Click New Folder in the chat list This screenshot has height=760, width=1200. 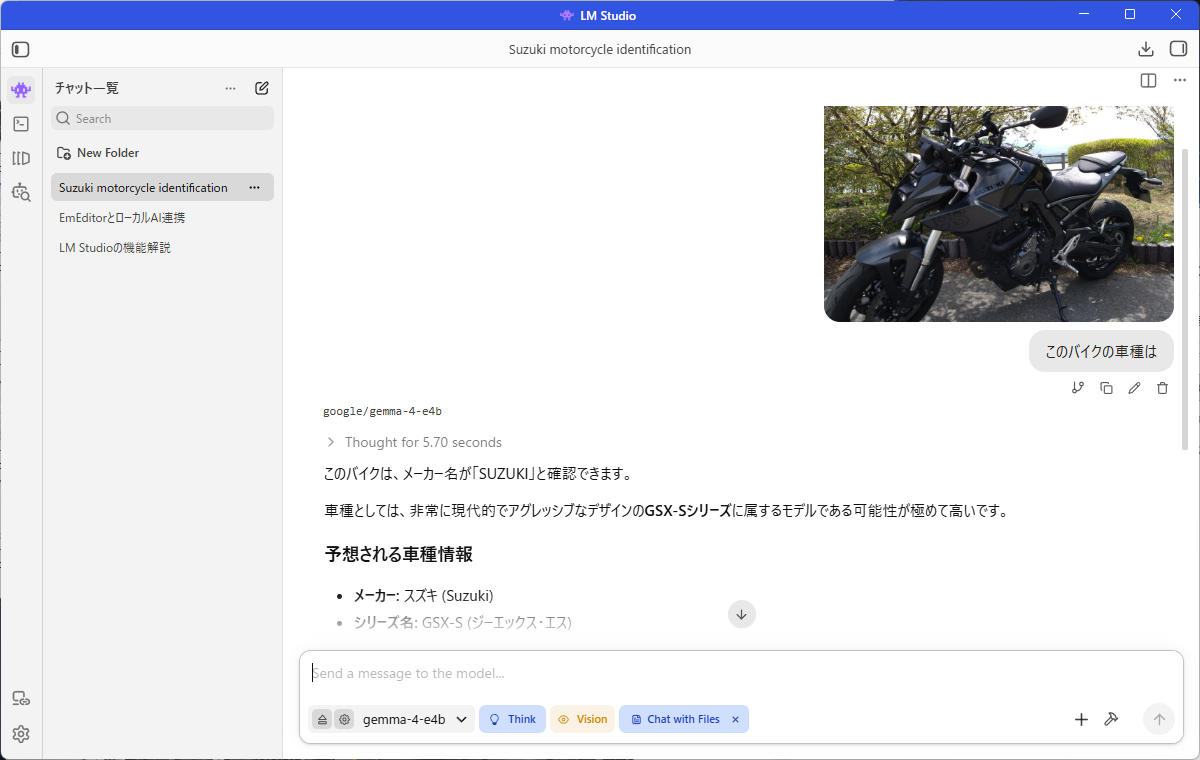(98, 153)
